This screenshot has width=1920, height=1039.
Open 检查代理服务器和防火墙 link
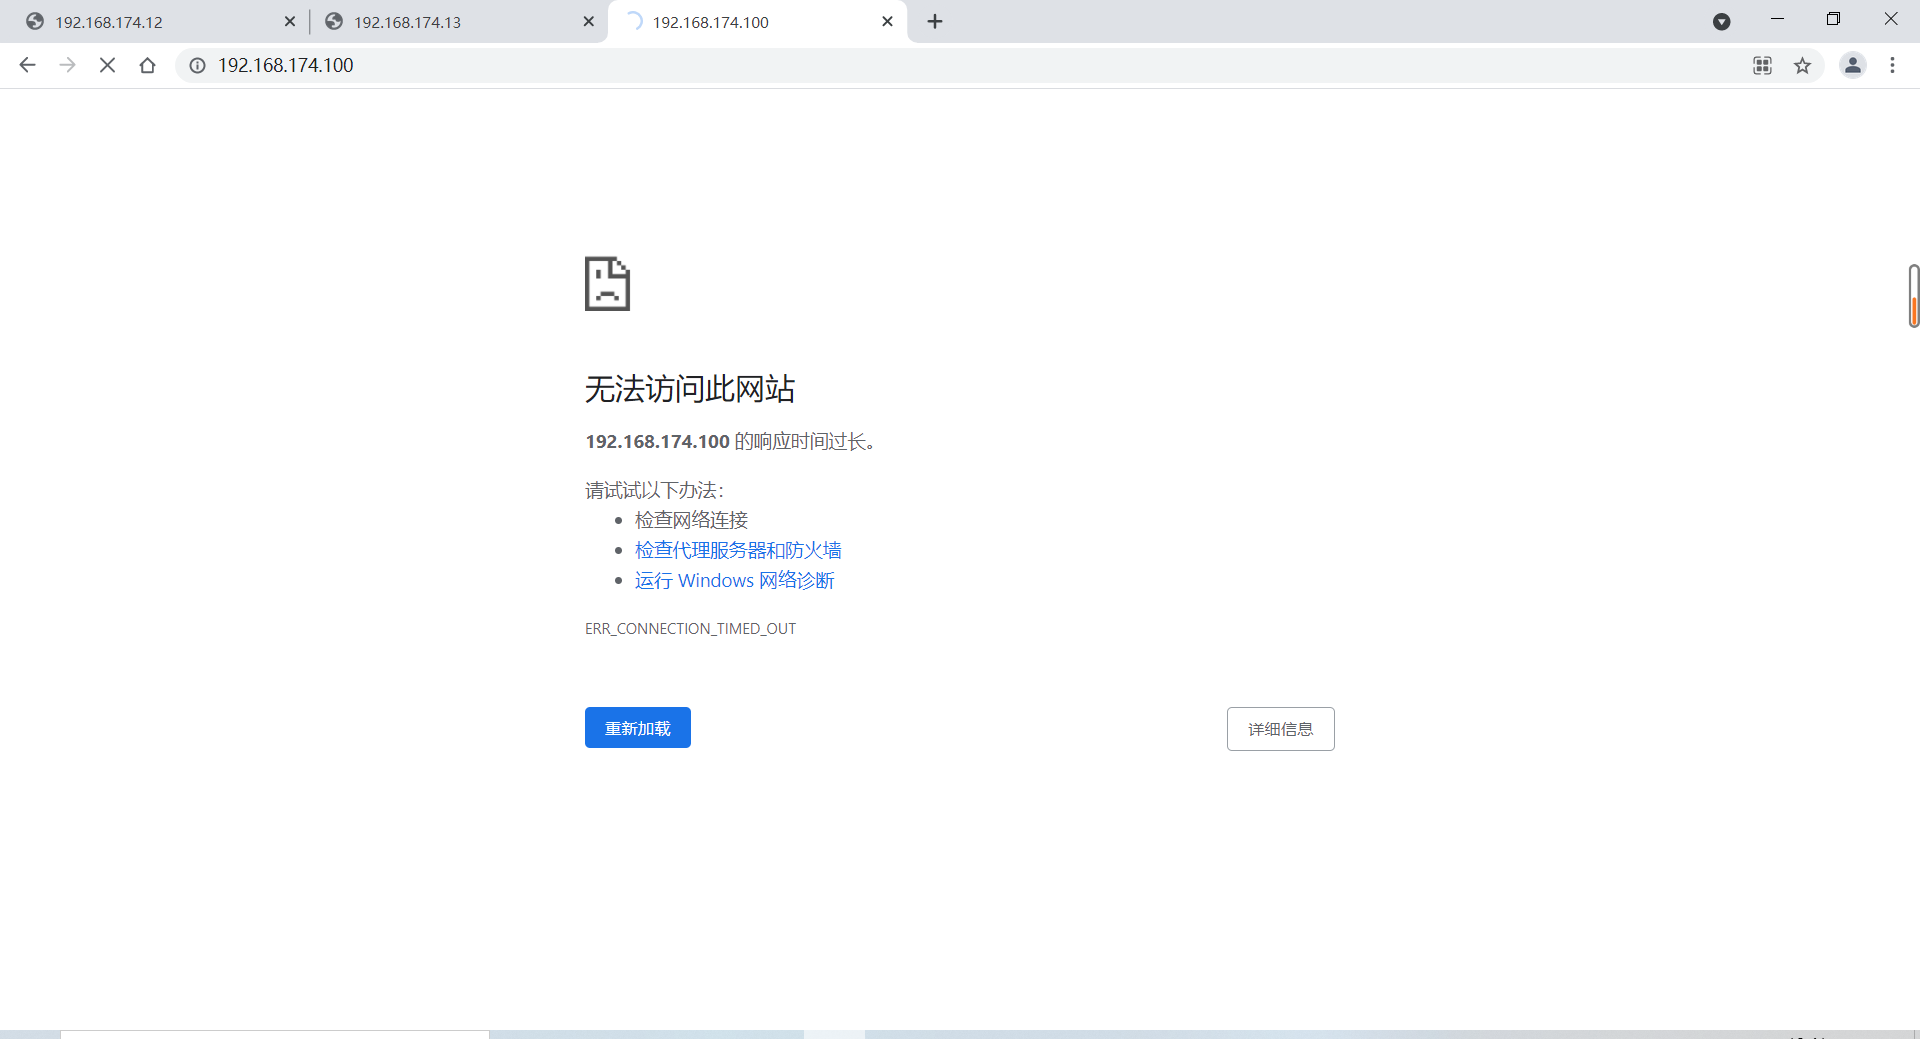point(738,550)
